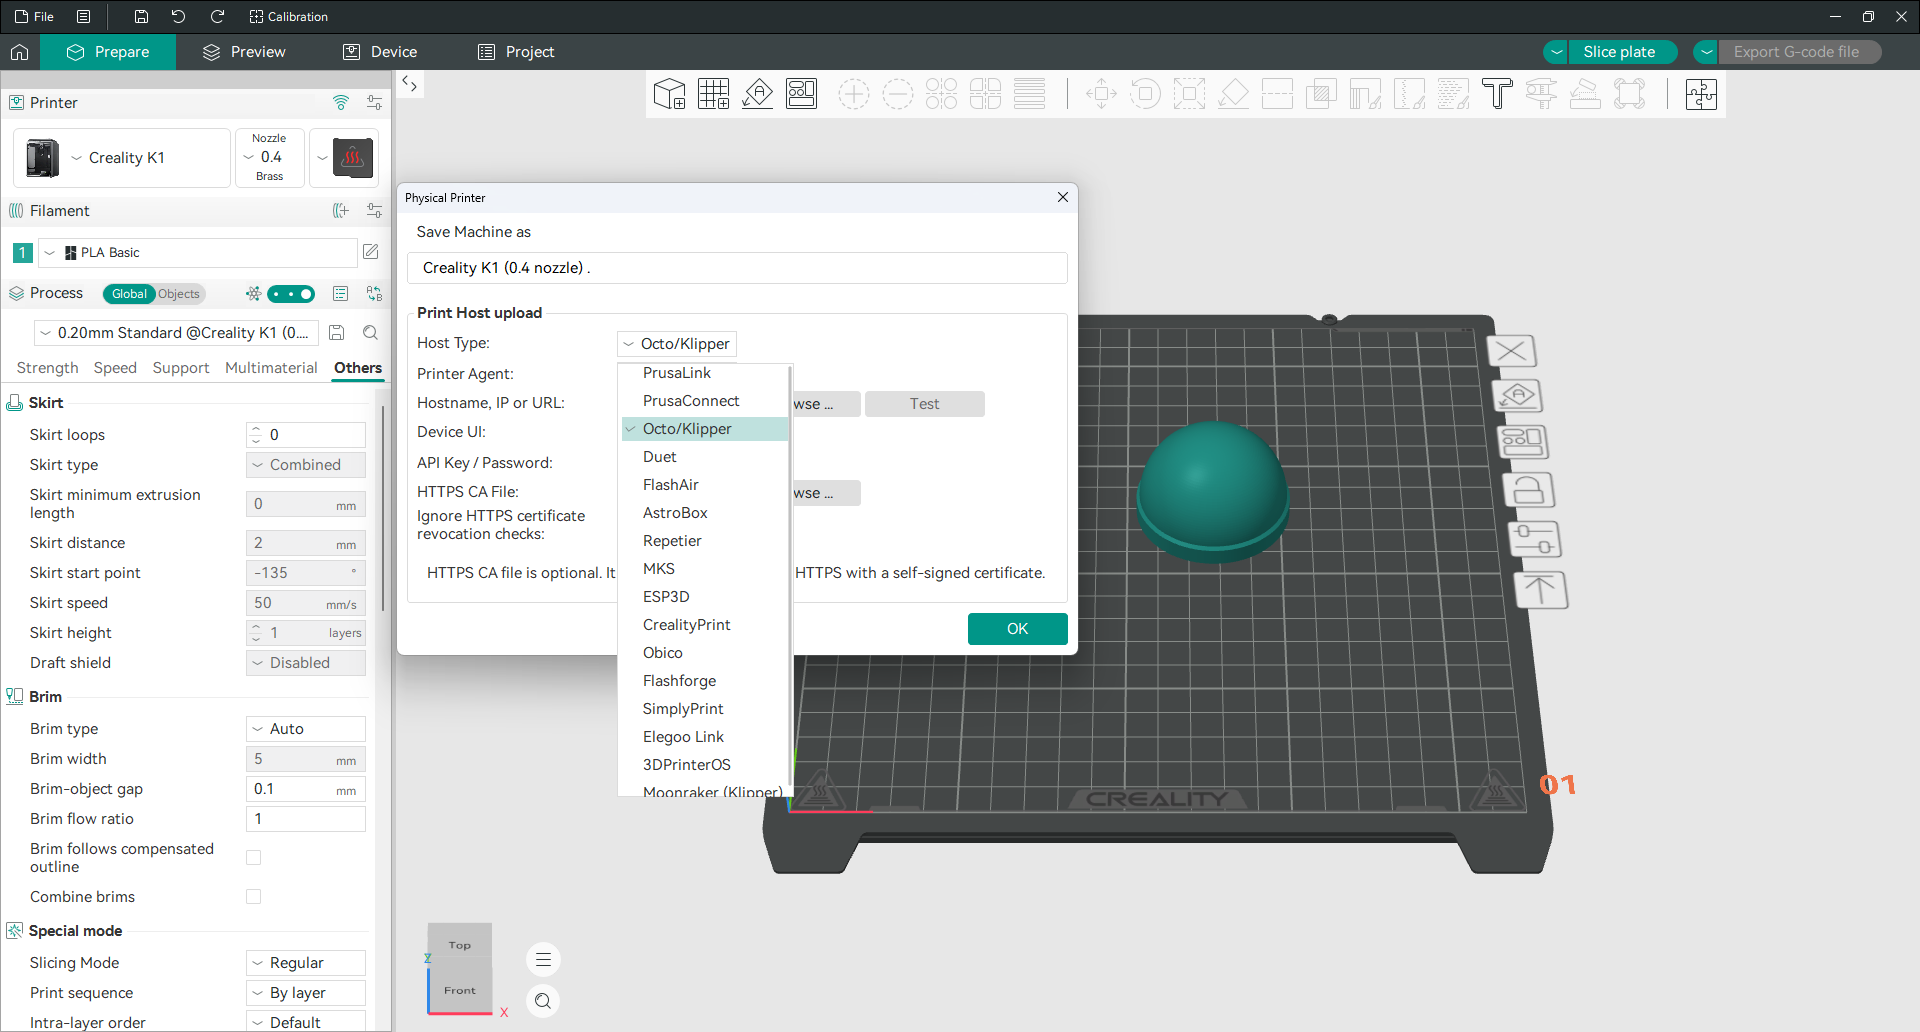
Task: Close the Physical Printer dialog
Action: tap(1063, 197)
